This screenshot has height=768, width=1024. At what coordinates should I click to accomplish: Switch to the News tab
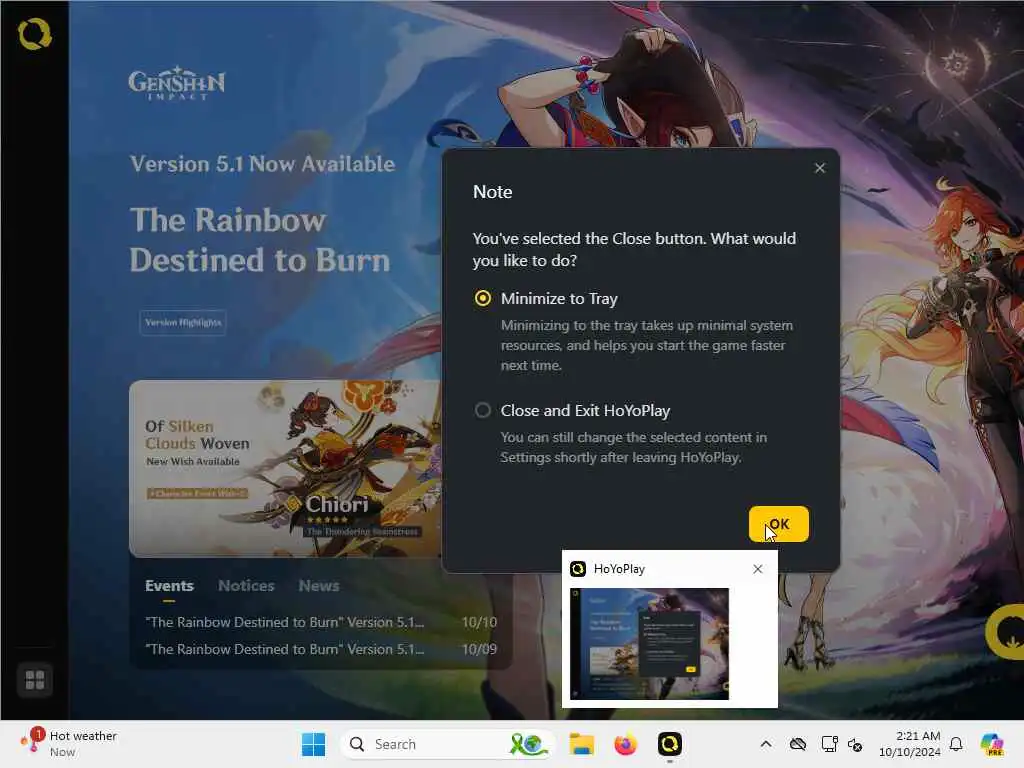319,586
